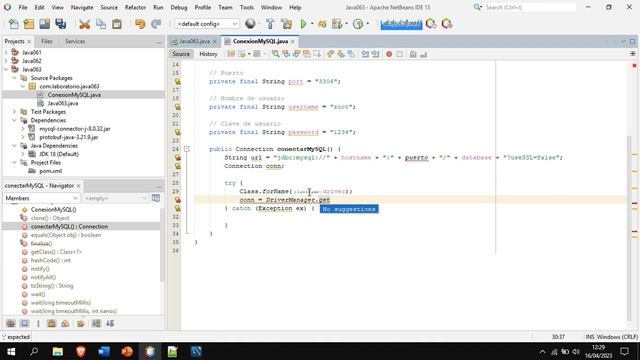640x360 pixels.
Task: Click the Cut scissors icon
Action: [x=84, y=24]
